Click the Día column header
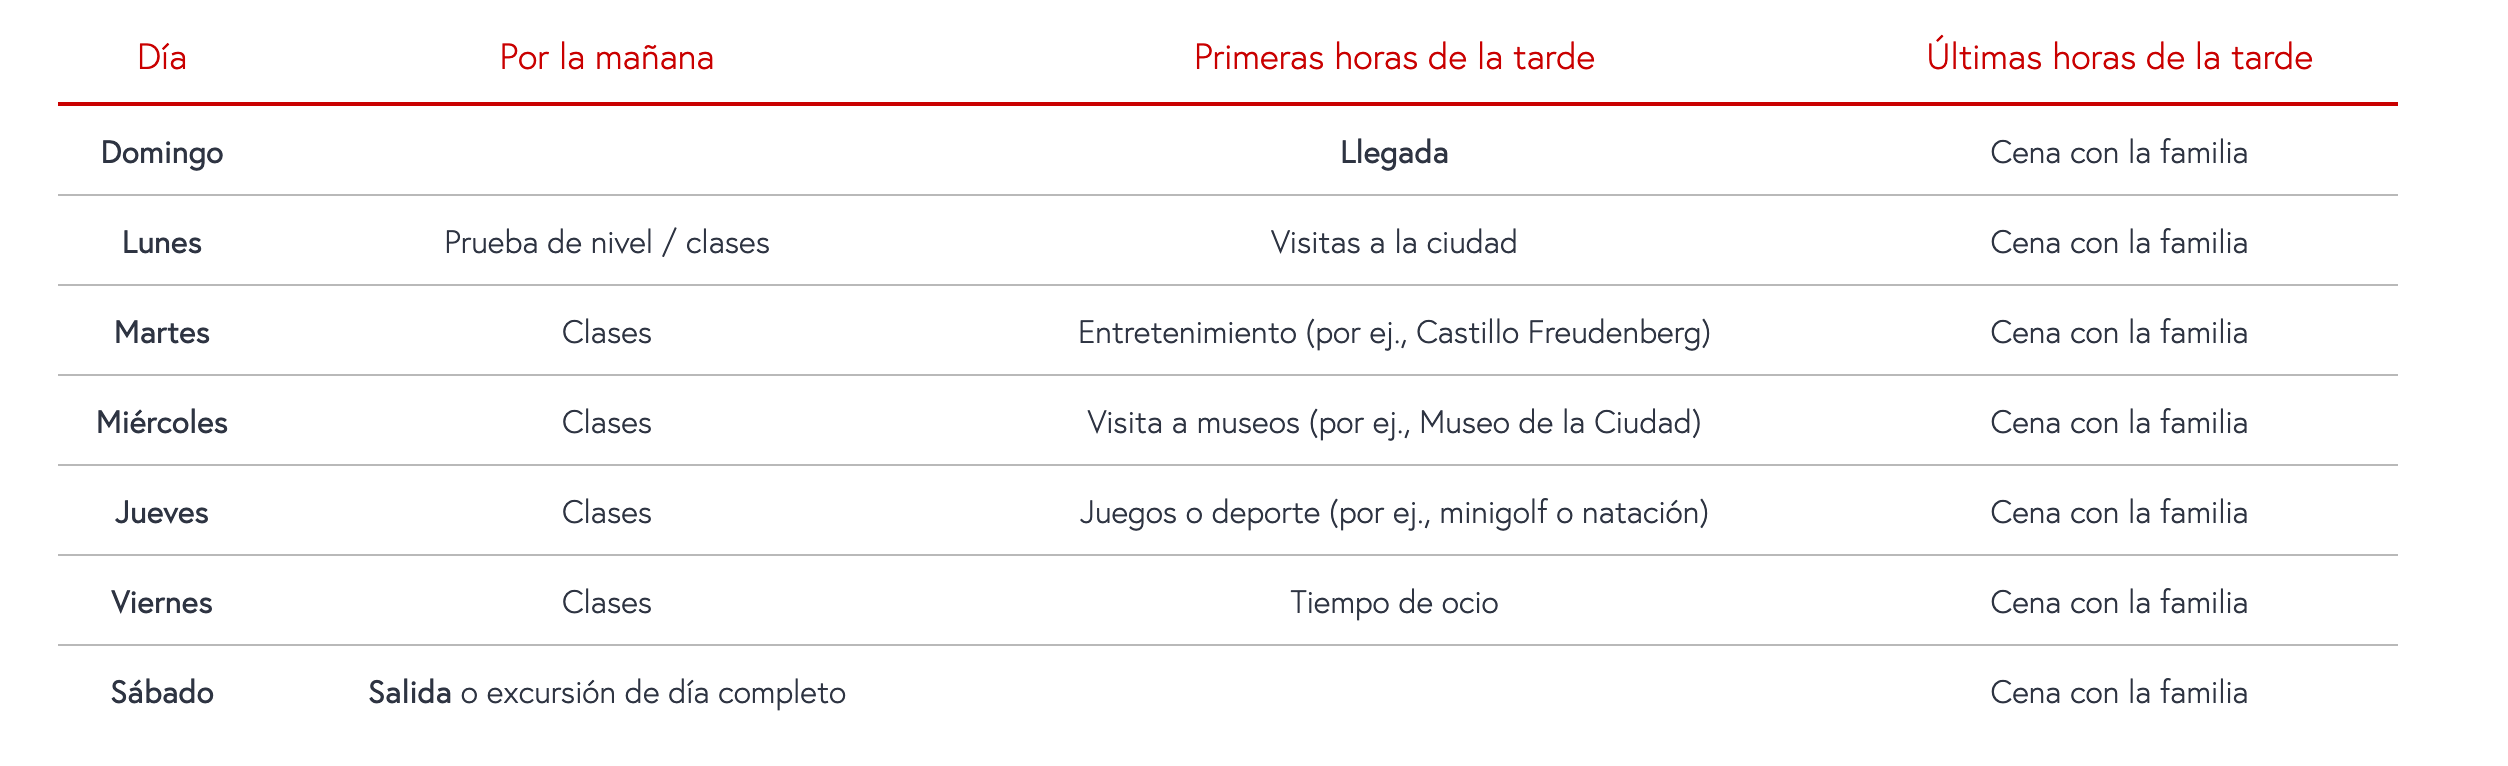The width and height of the screenshot is (2508, 766). point(162,57)
